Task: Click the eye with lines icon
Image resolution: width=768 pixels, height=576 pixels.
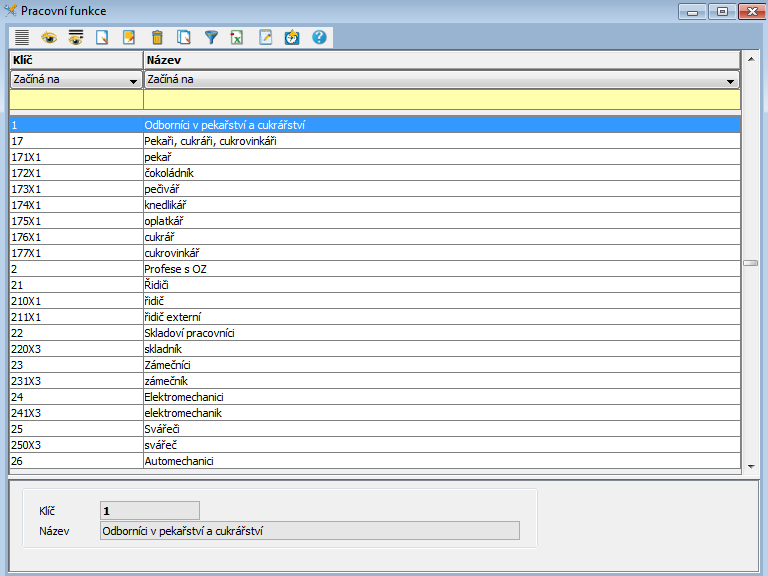Action: 75,37
